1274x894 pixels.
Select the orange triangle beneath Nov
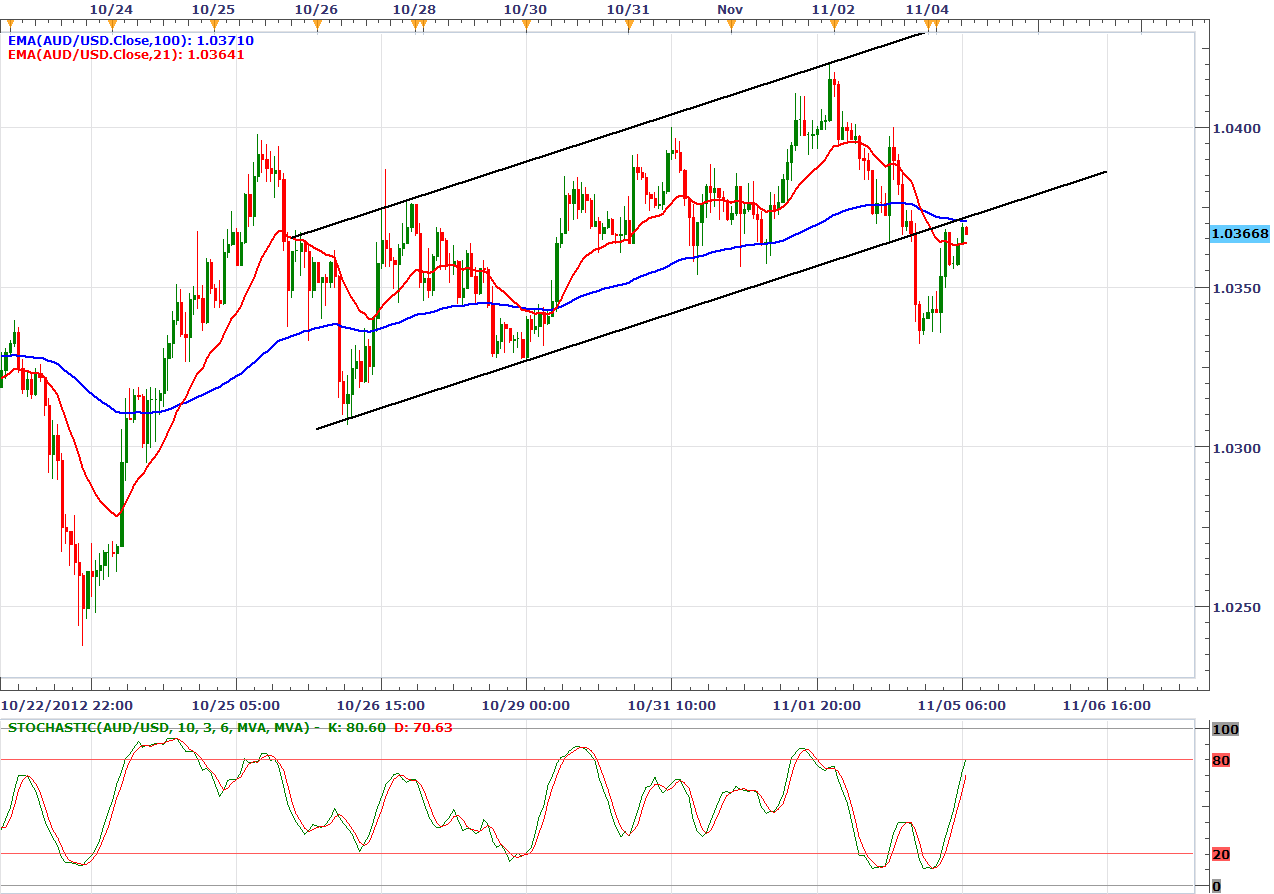coord(731,24)
